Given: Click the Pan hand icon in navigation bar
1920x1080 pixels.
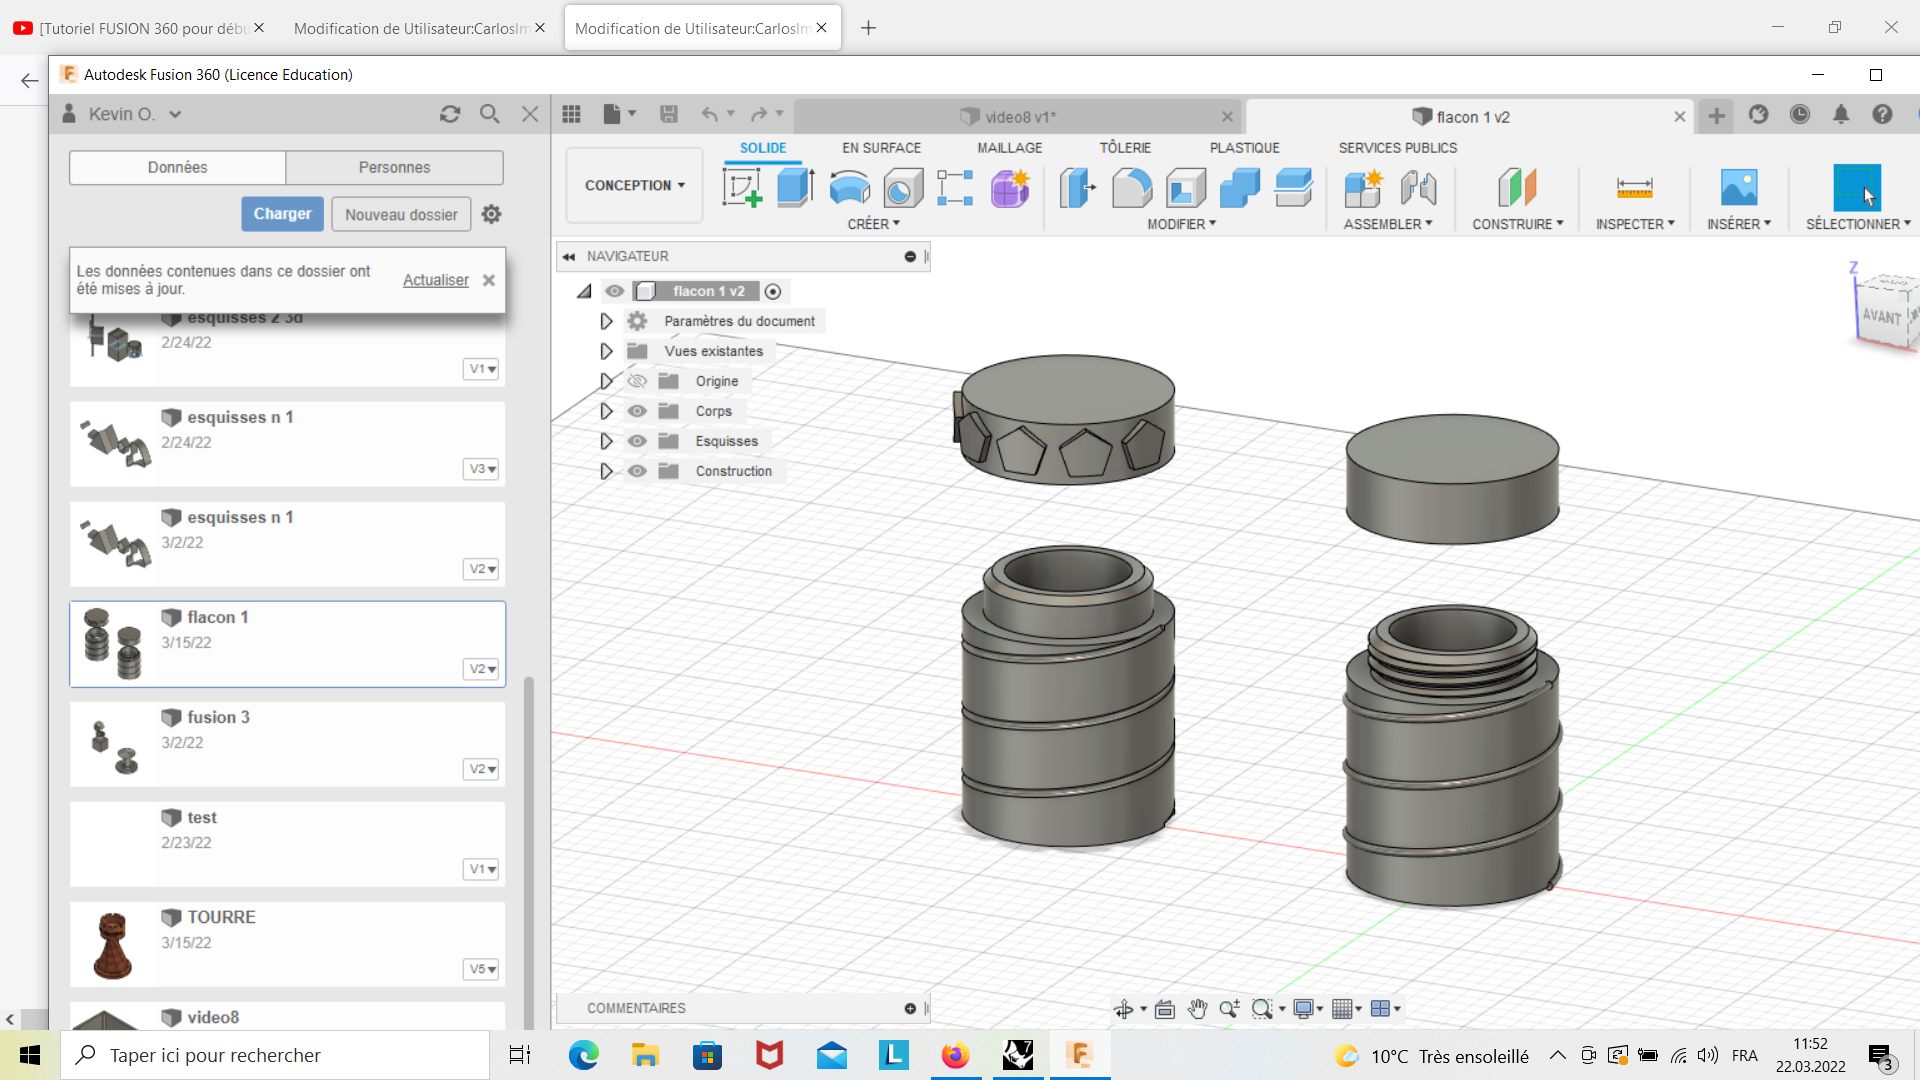Looking at the screenshot, I should (x=1197, y=1009).
